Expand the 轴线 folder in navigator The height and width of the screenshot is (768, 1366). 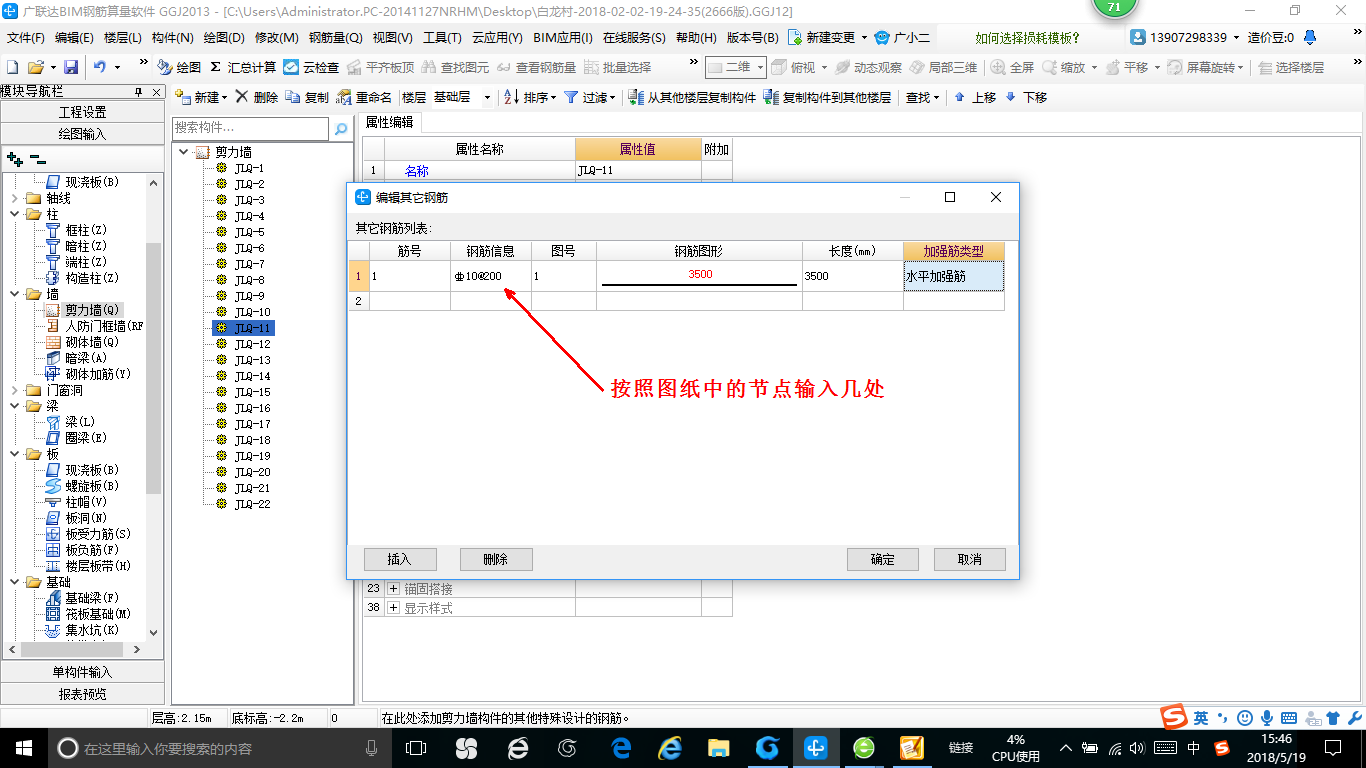14,198
